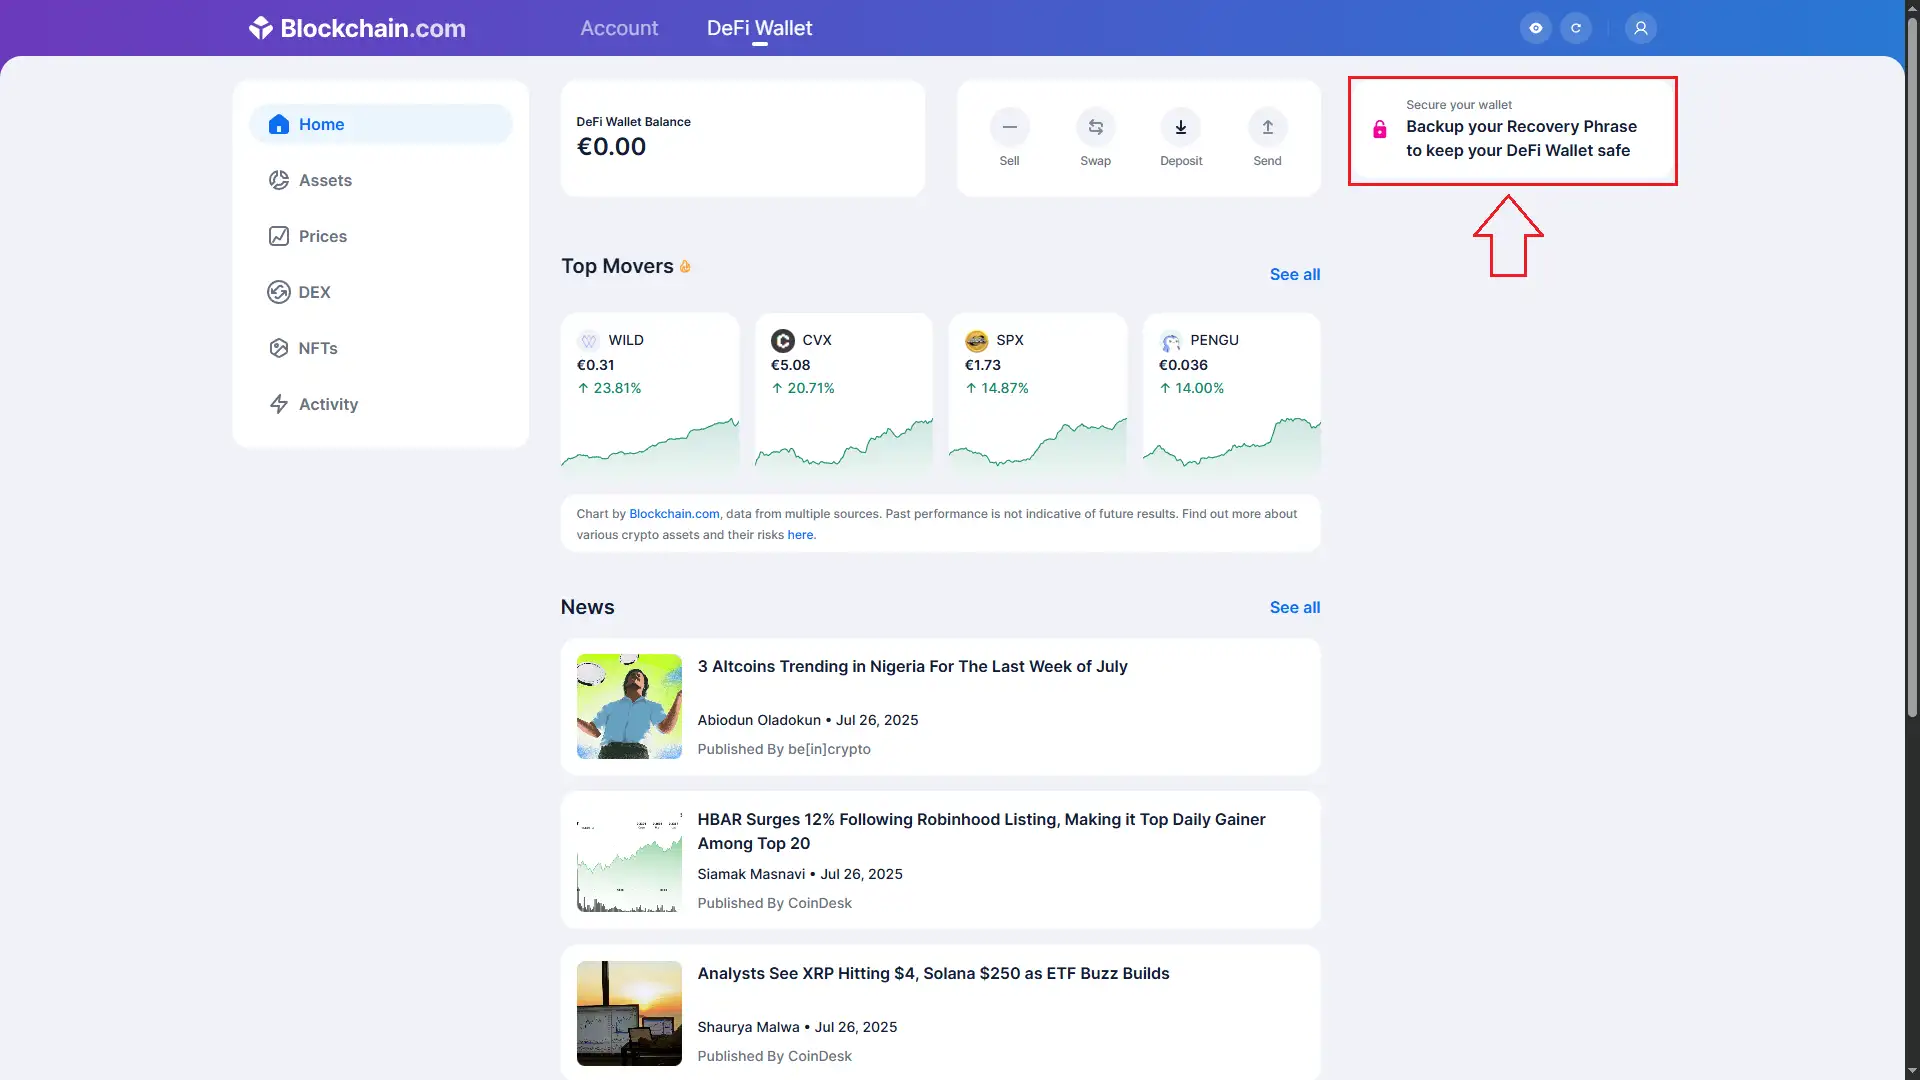The height and width of the screenshot is (1080, 1920).
Task: View Activity in the sidebar
Action: [380, 404]
